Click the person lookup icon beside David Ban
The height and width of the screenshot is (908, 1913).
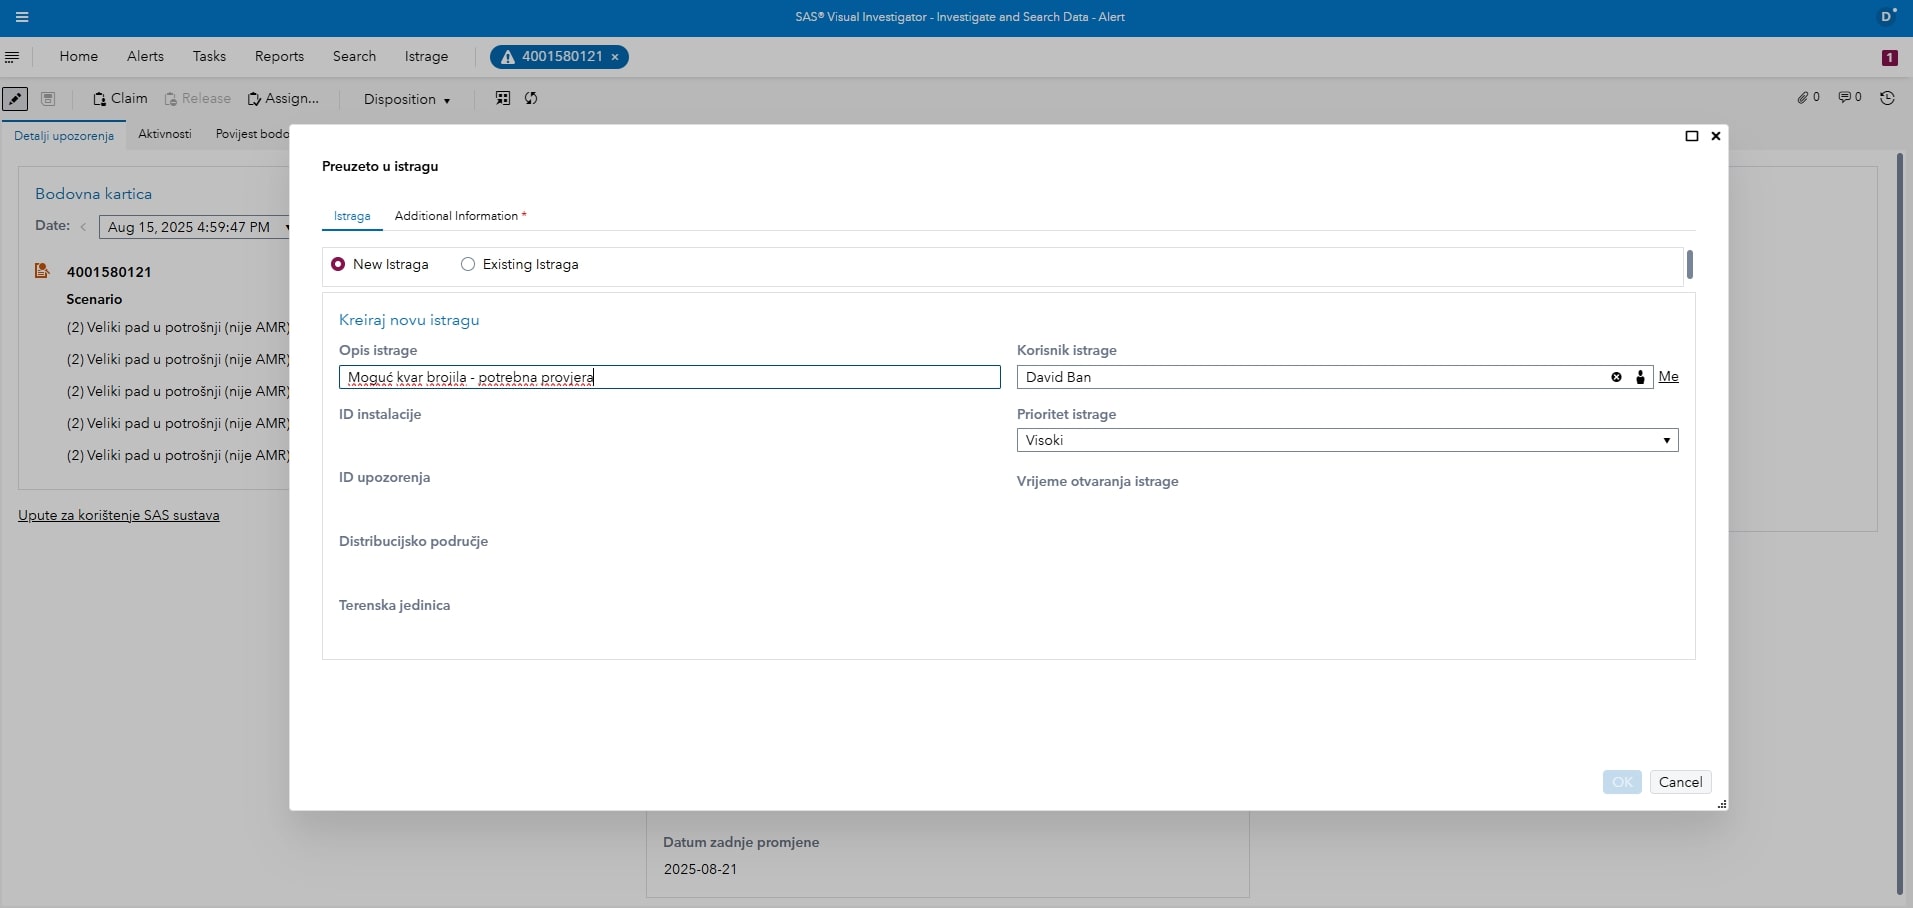(x=1640, y=377)
